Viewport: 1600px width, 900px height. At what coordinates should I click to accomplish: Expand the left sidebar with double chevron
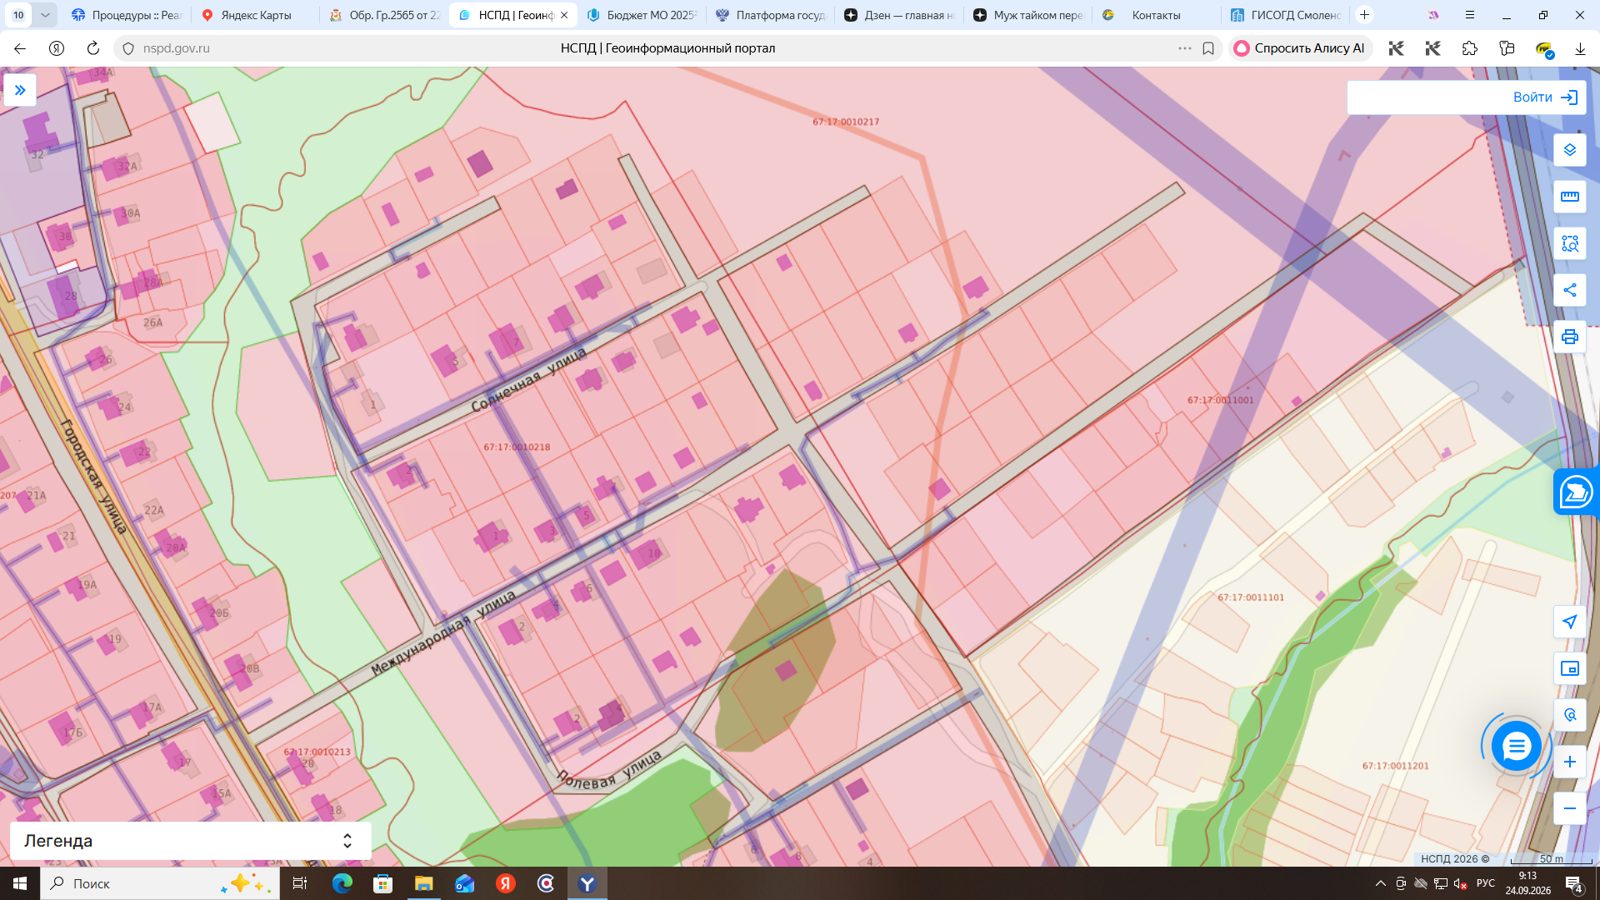pos(20,90)
